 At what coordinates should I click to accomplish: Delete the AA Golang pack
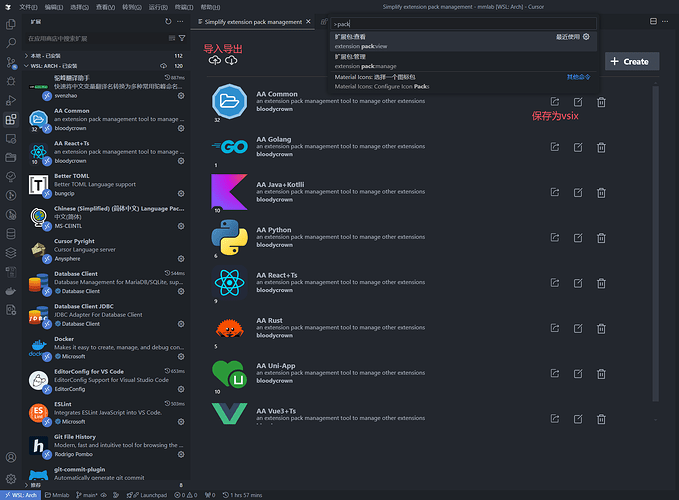[x=601, y=148]
